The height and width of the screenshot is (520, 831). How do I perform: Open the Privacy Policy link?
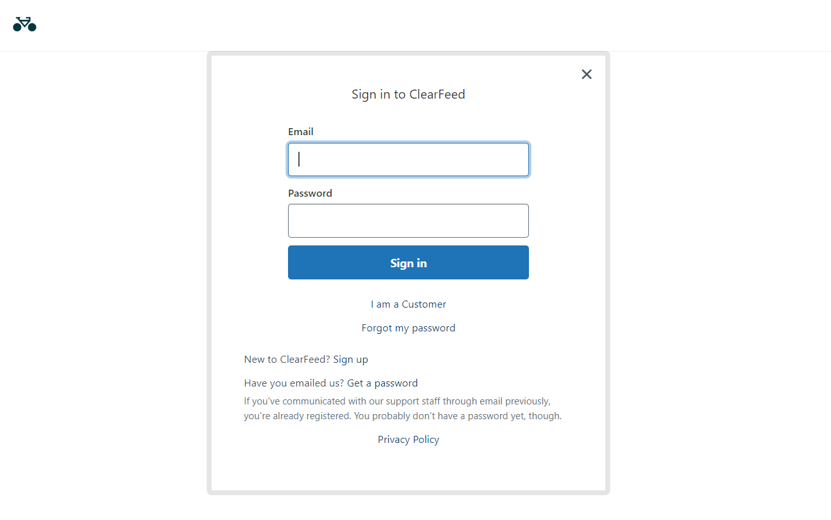(x=408, y=439)
